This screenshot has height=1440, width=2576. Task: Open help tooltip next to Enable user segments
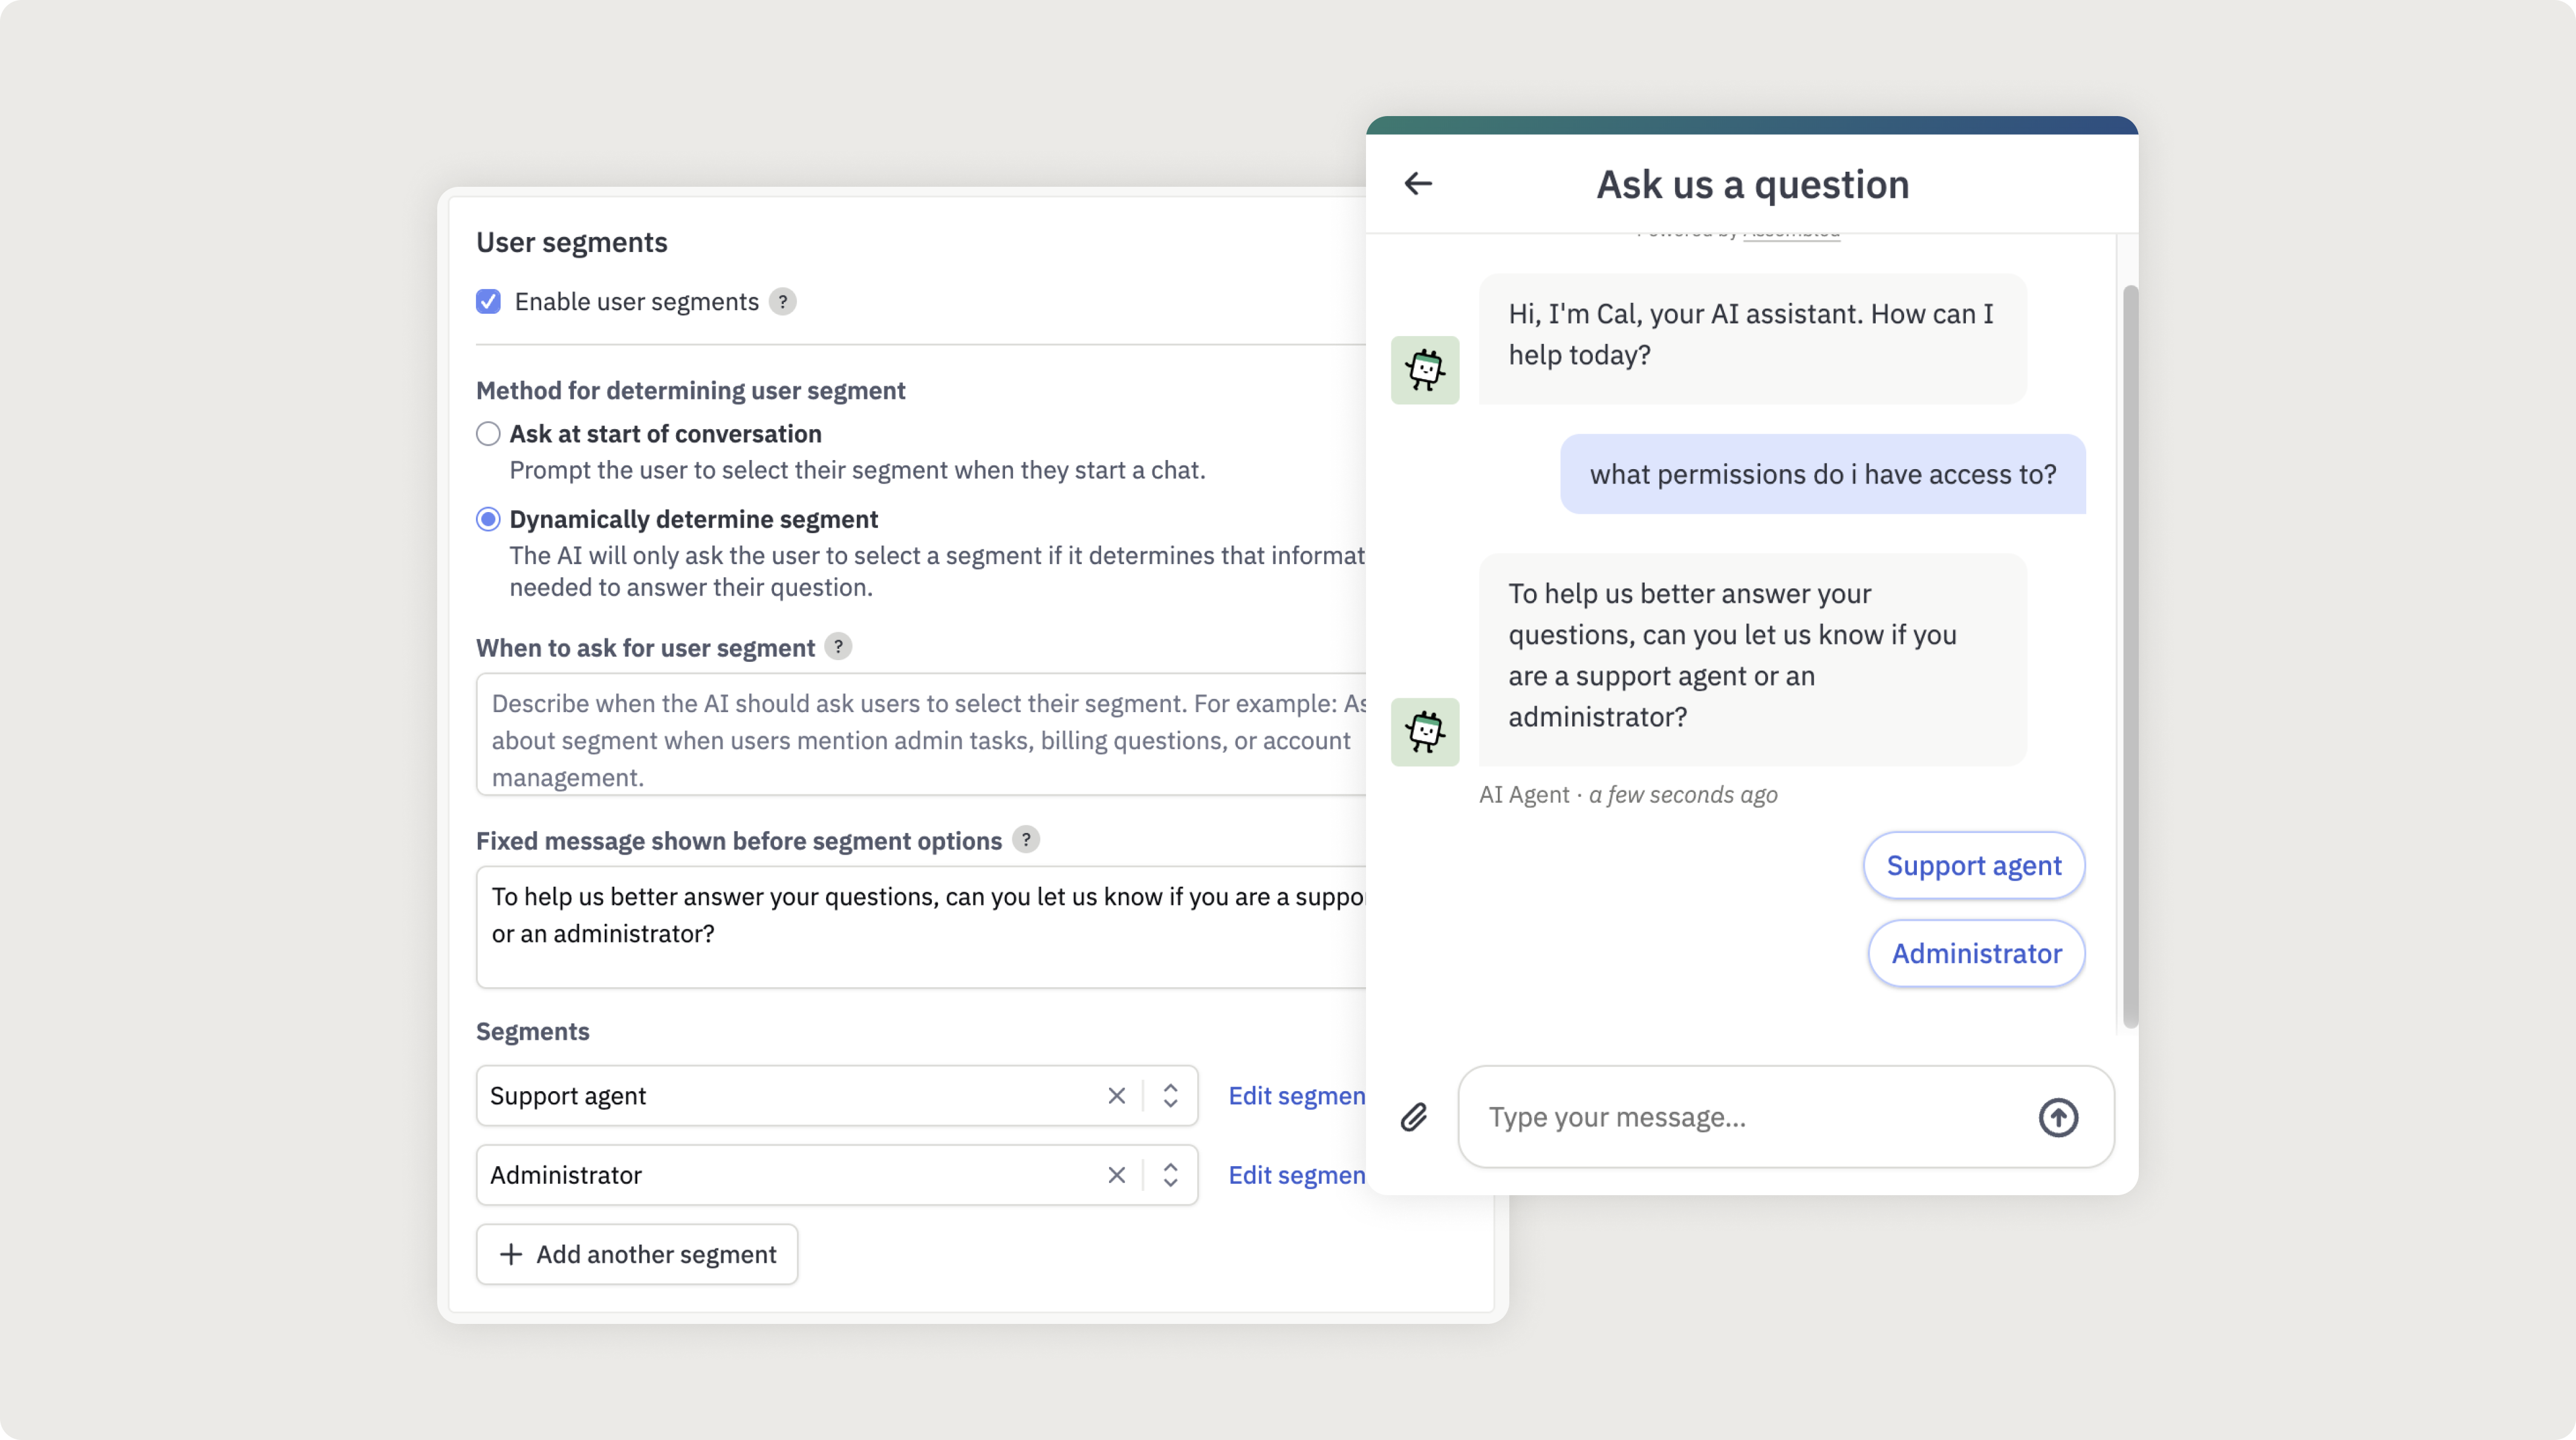pyautogui.click(x=783, y=302)
